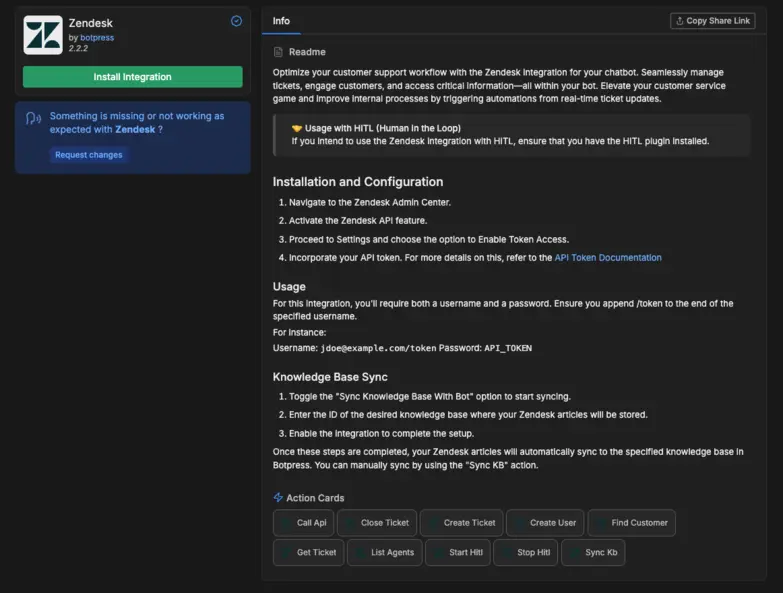Click the Action Cards heading
This screenshot has width=783, height=593.
pos(315,498)
